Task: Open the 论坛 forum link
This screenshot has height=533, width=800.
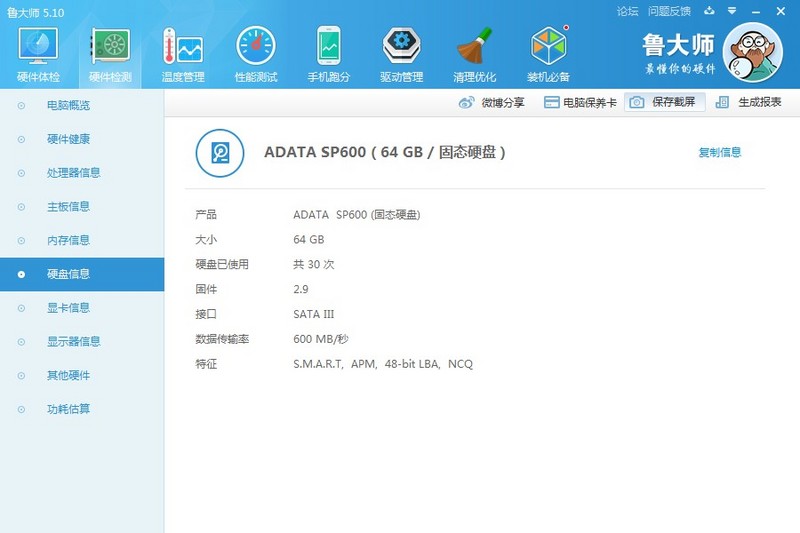Action: (x=627, y=11)
